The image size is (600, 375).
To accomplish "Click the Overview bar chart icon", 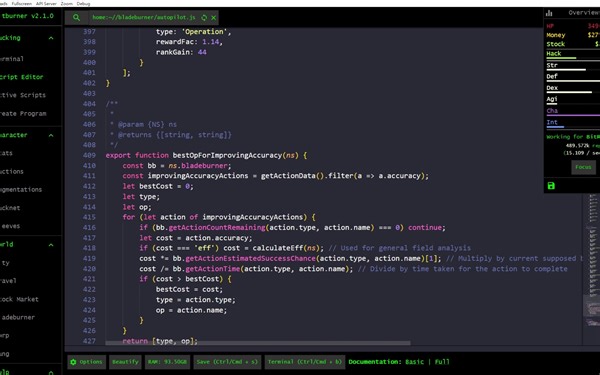I will point(549,13).
